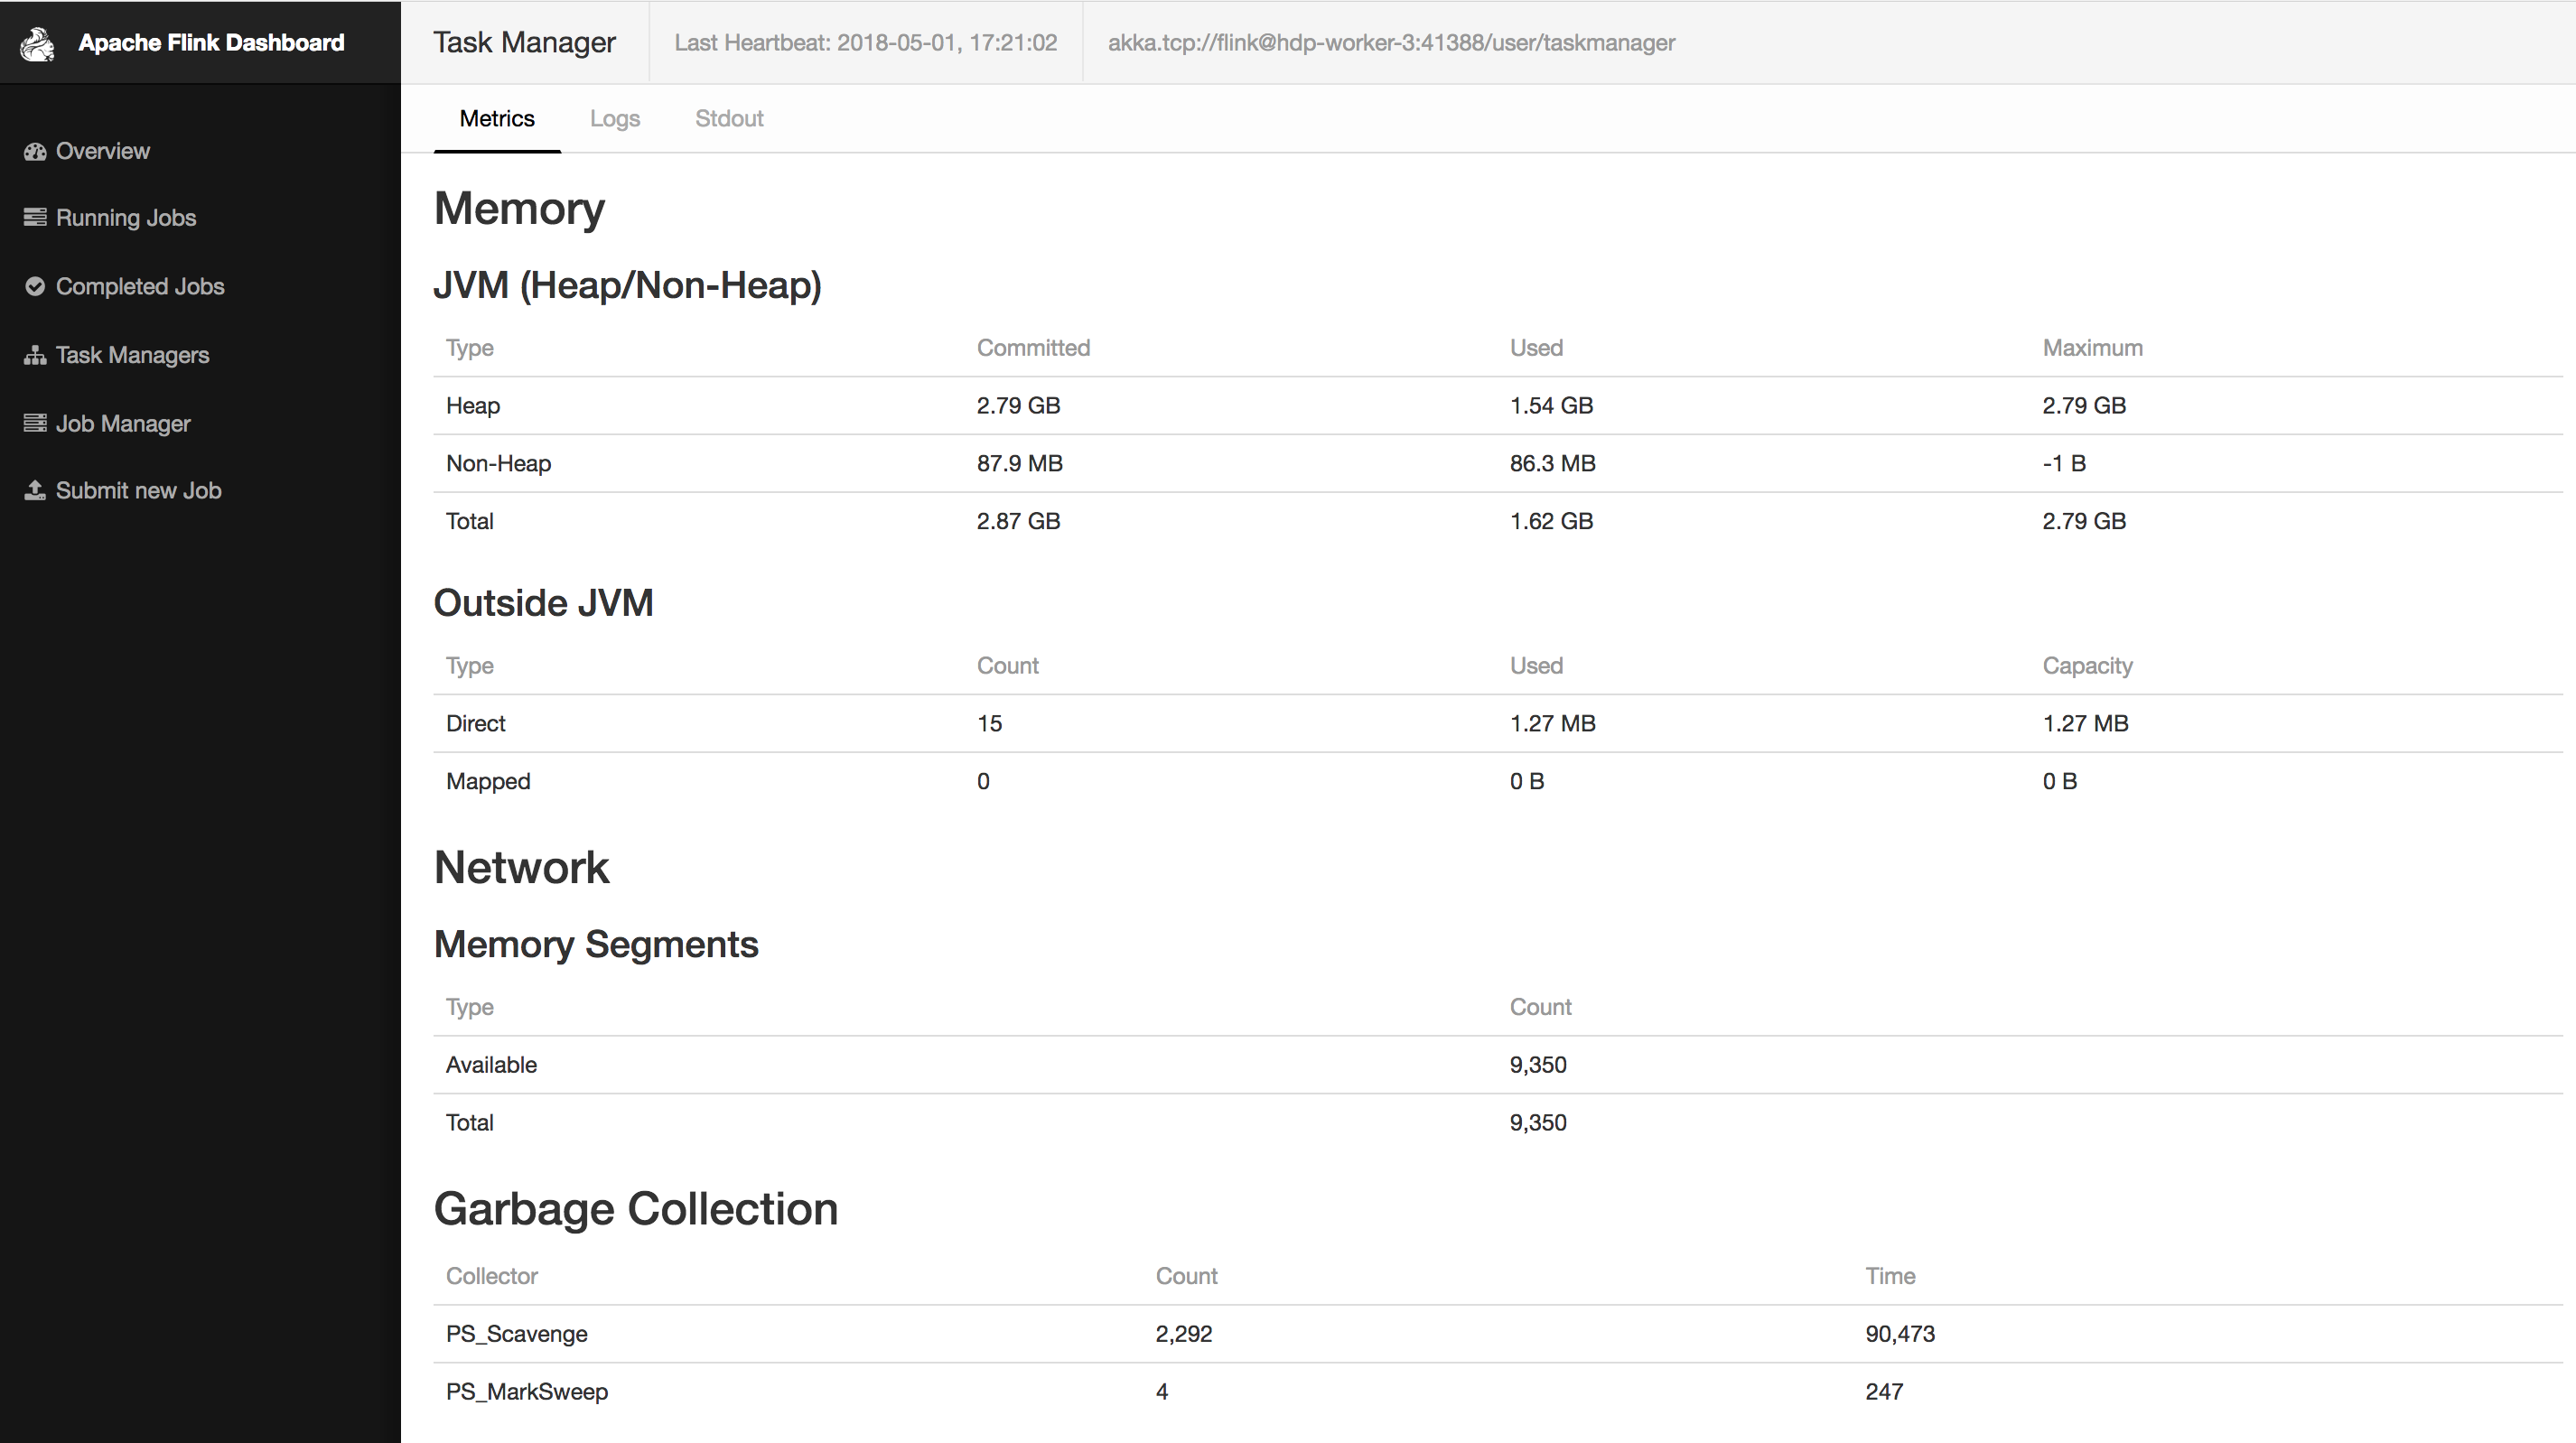Click Submit new Job link
Viewport: 2576px width, 1443px height.
coord(138,491)
